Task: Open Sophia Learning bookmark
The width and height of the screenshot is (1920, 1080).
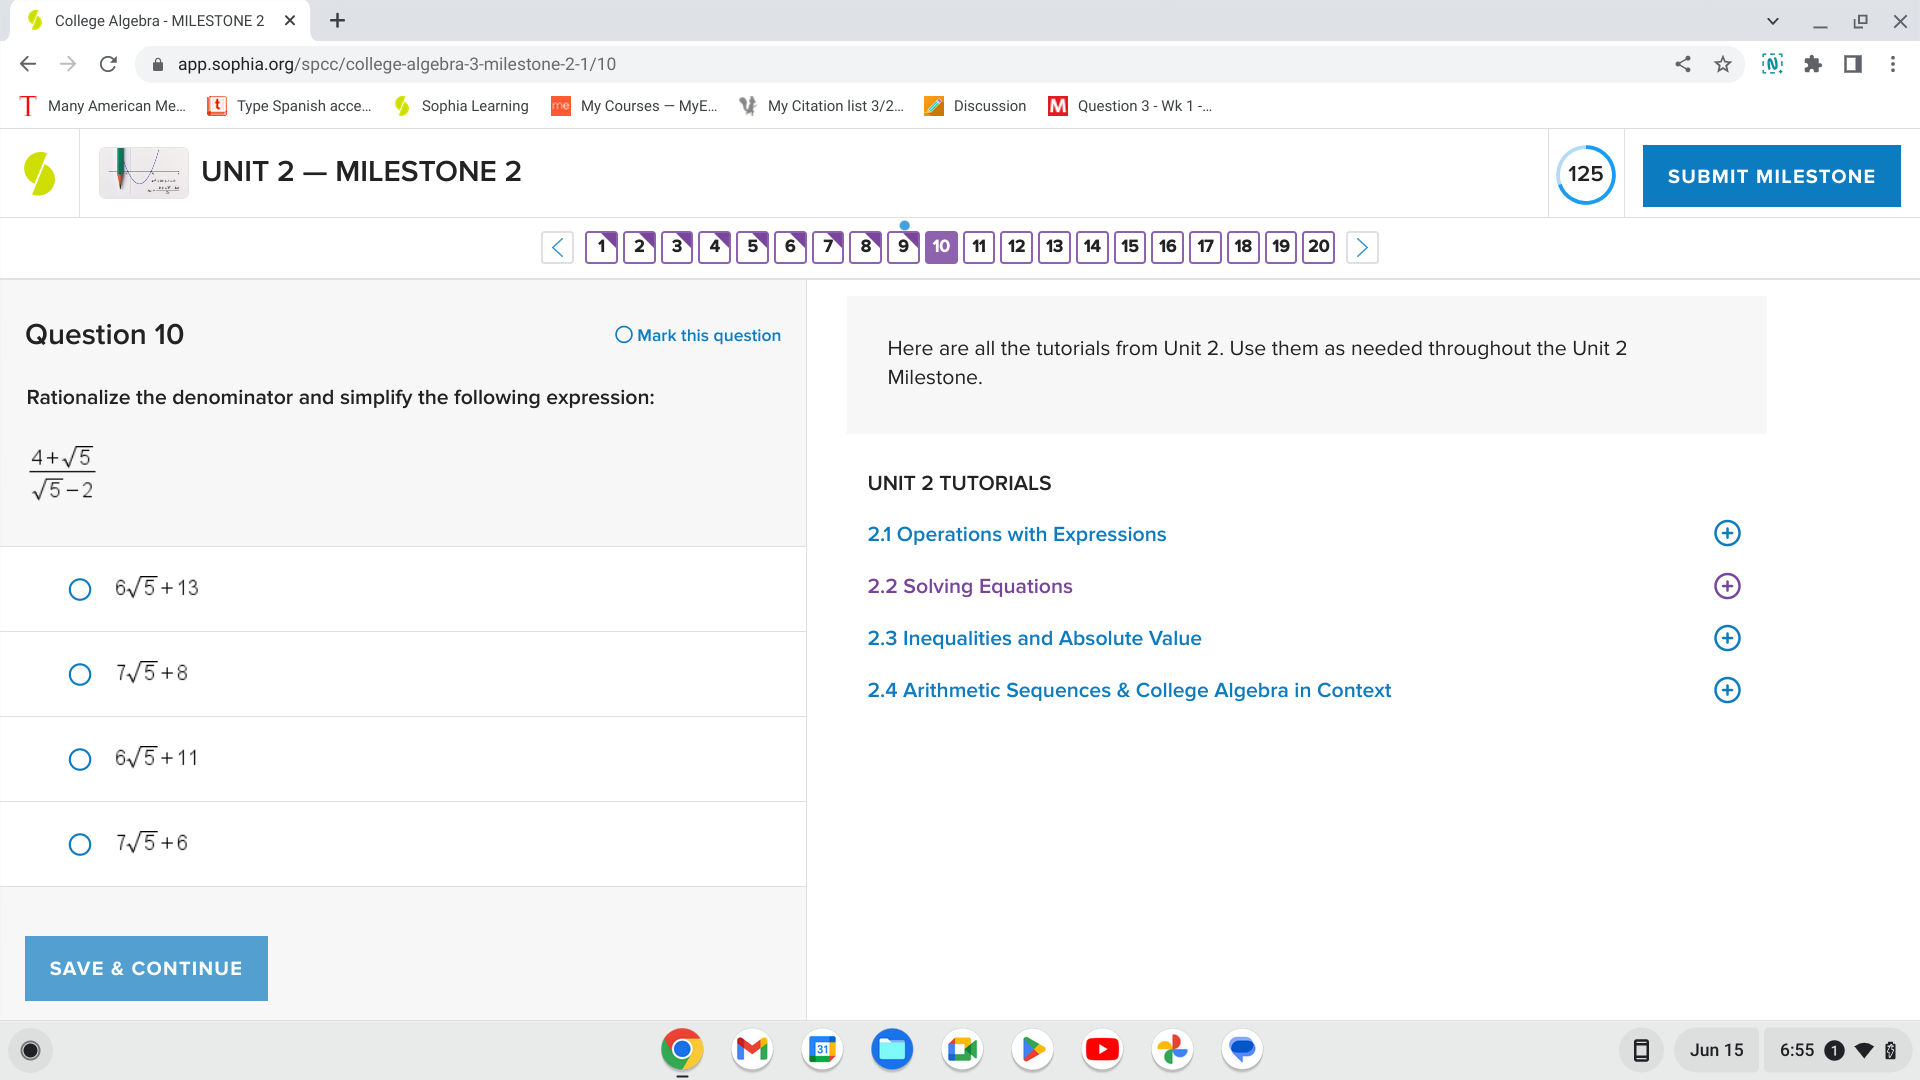Action: coord(461,106)
